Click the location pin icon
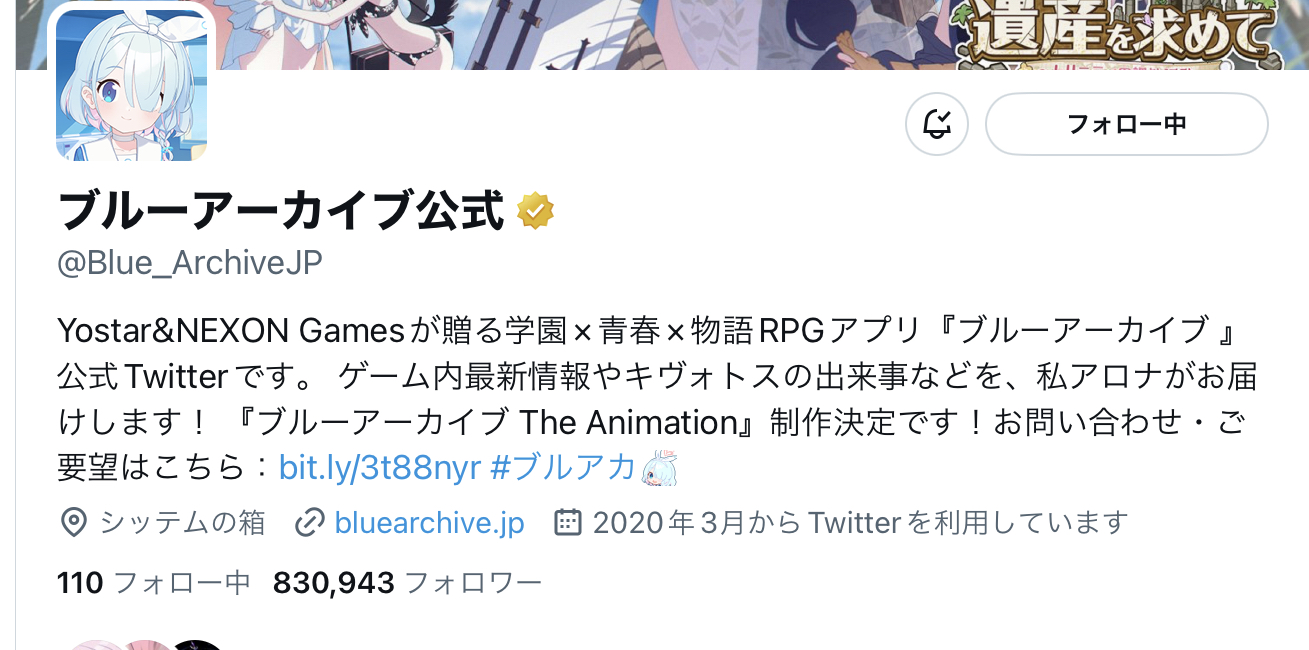The height and width of the screenshot is (650, 1309). [73, 522]
